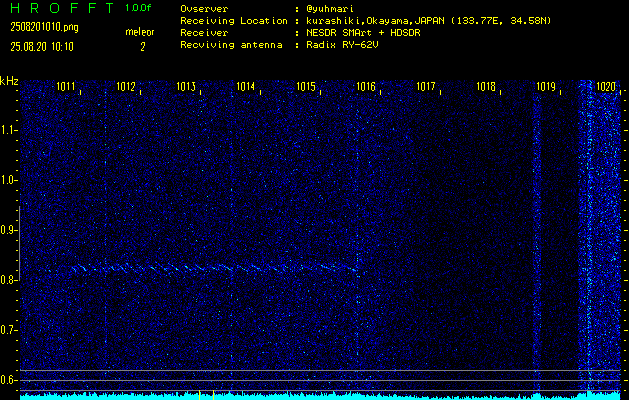Click the 1015 time marker
The width and height of the screenshot is (629, 400).
[306, 87]
